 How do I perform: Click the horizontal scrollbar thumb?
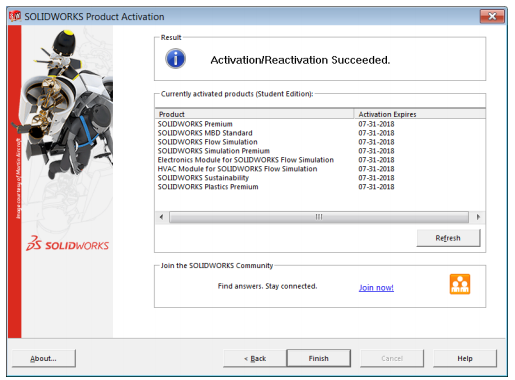pyautogui.click(x=319, y=217)
